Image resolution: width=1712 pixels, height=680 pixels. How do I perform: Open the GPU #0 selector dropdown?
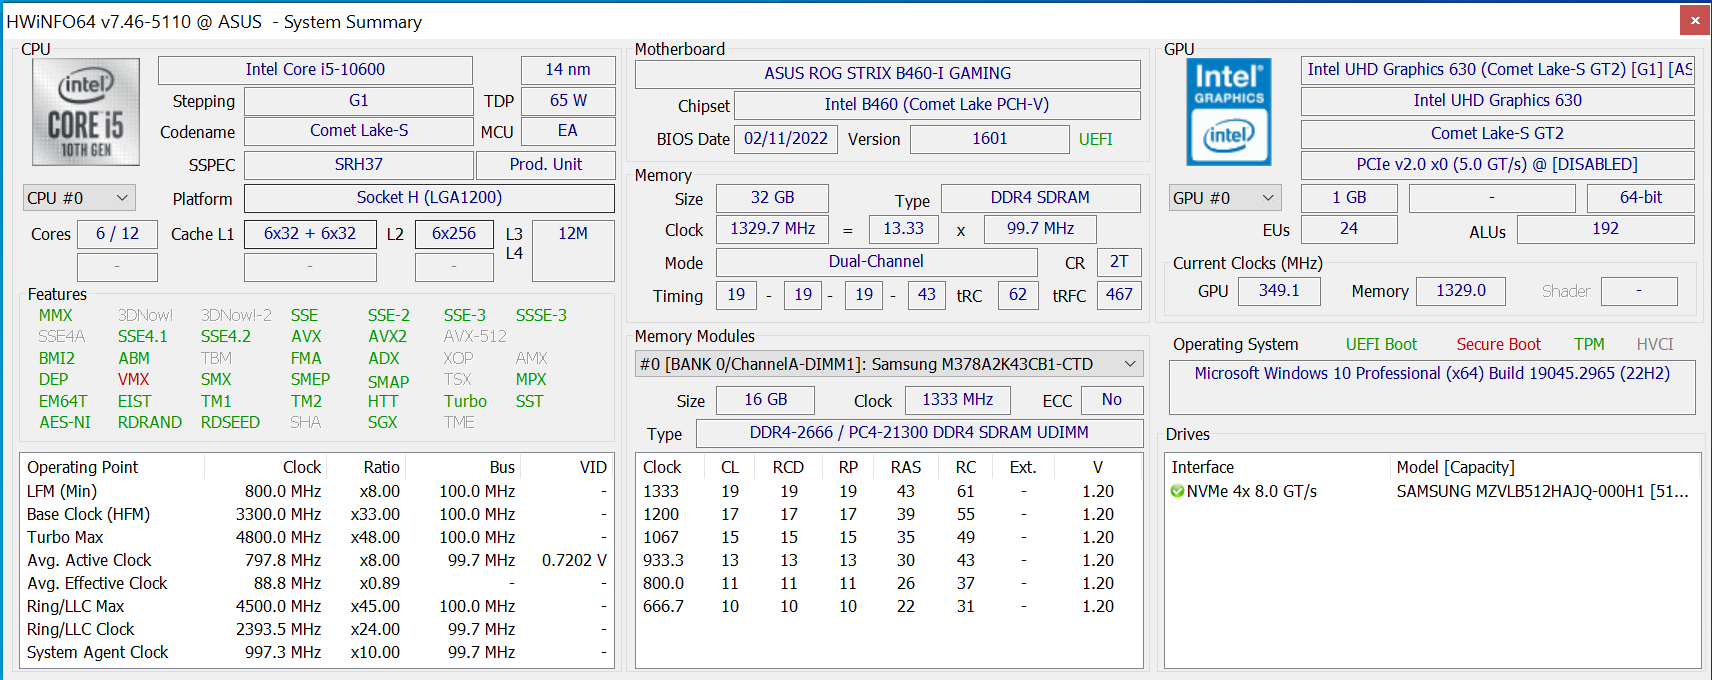pyautogui.click(x=1225, y=198)
